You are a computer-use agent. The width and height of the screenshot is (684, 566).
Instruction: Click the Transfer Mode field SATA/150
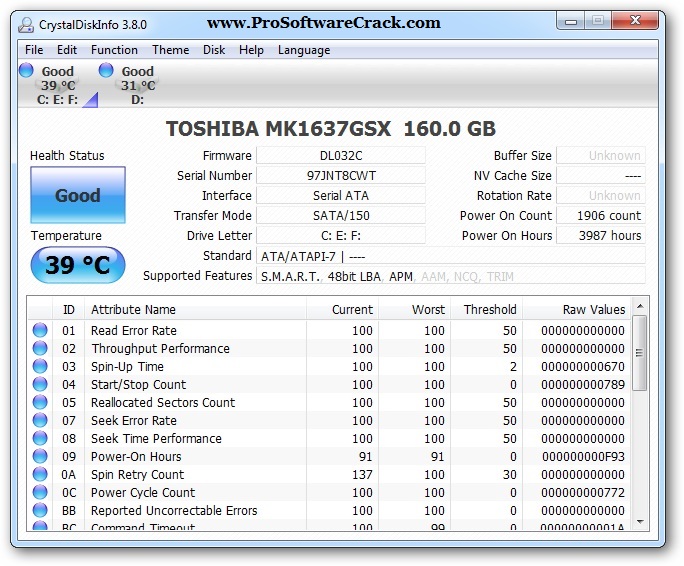coord(341,216)
